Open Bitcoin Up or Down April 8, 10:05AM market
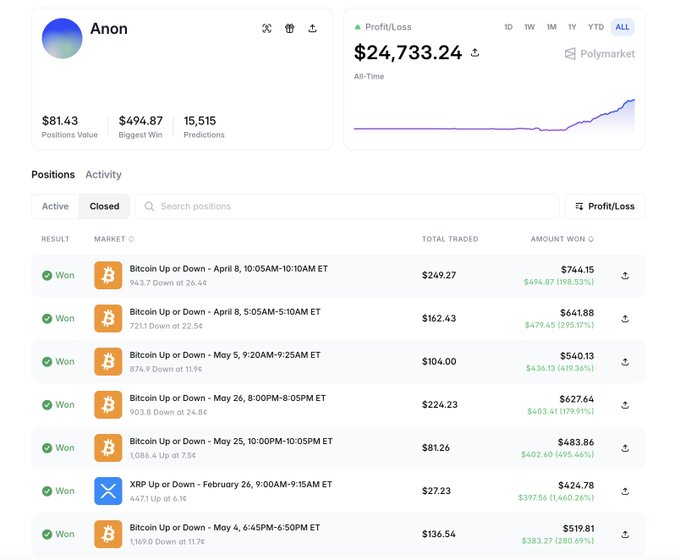The height and width of the screenshot is (560, 680). click(x=229, y=269)
